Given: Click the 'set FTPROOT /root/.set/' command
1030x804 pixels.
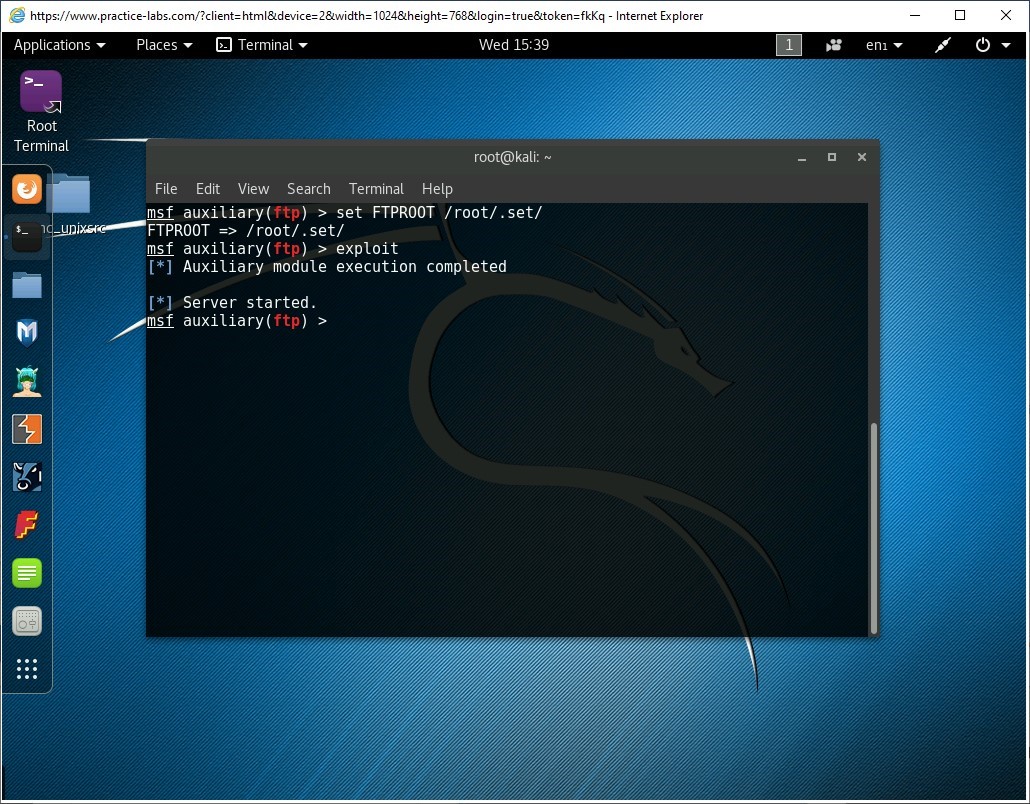Looking at the screenshot, I should [439, 213].
